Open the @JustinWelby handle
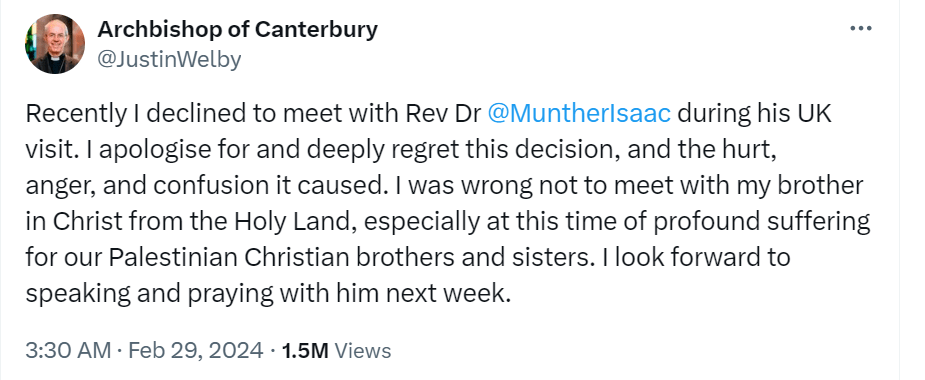925x380 pixels. pos(168,60)
